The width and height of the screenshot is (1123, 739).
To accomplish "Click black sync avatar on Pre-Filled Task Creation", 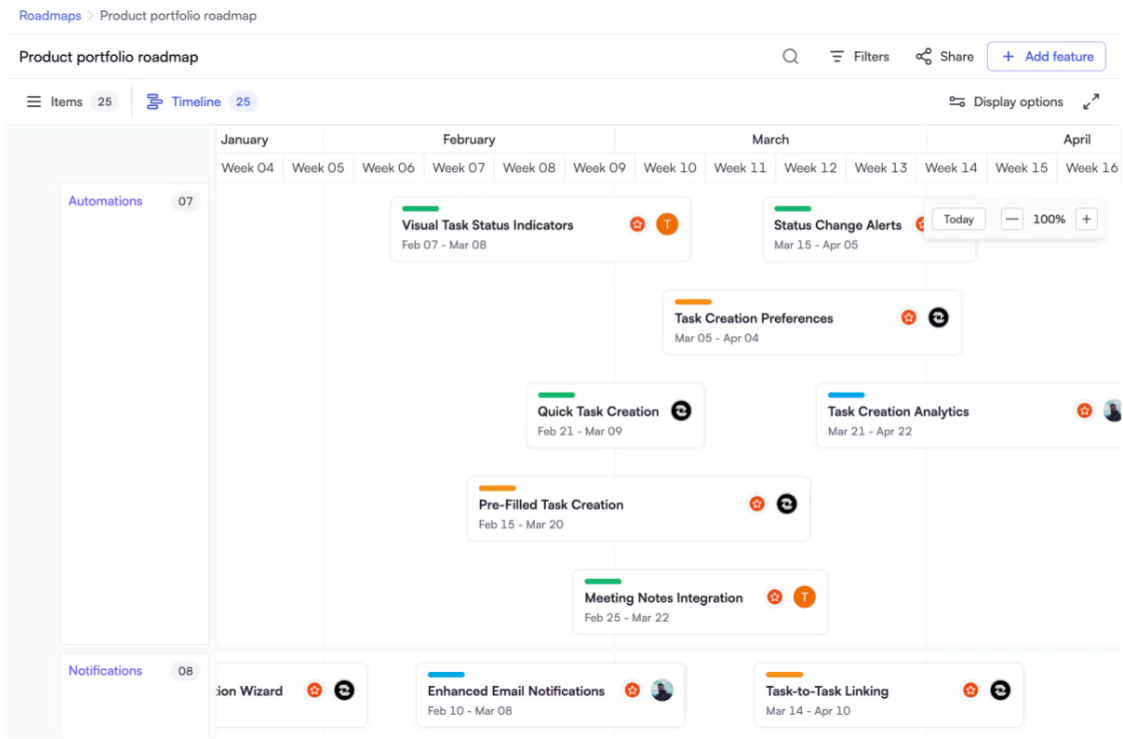I will coord(786,503).
